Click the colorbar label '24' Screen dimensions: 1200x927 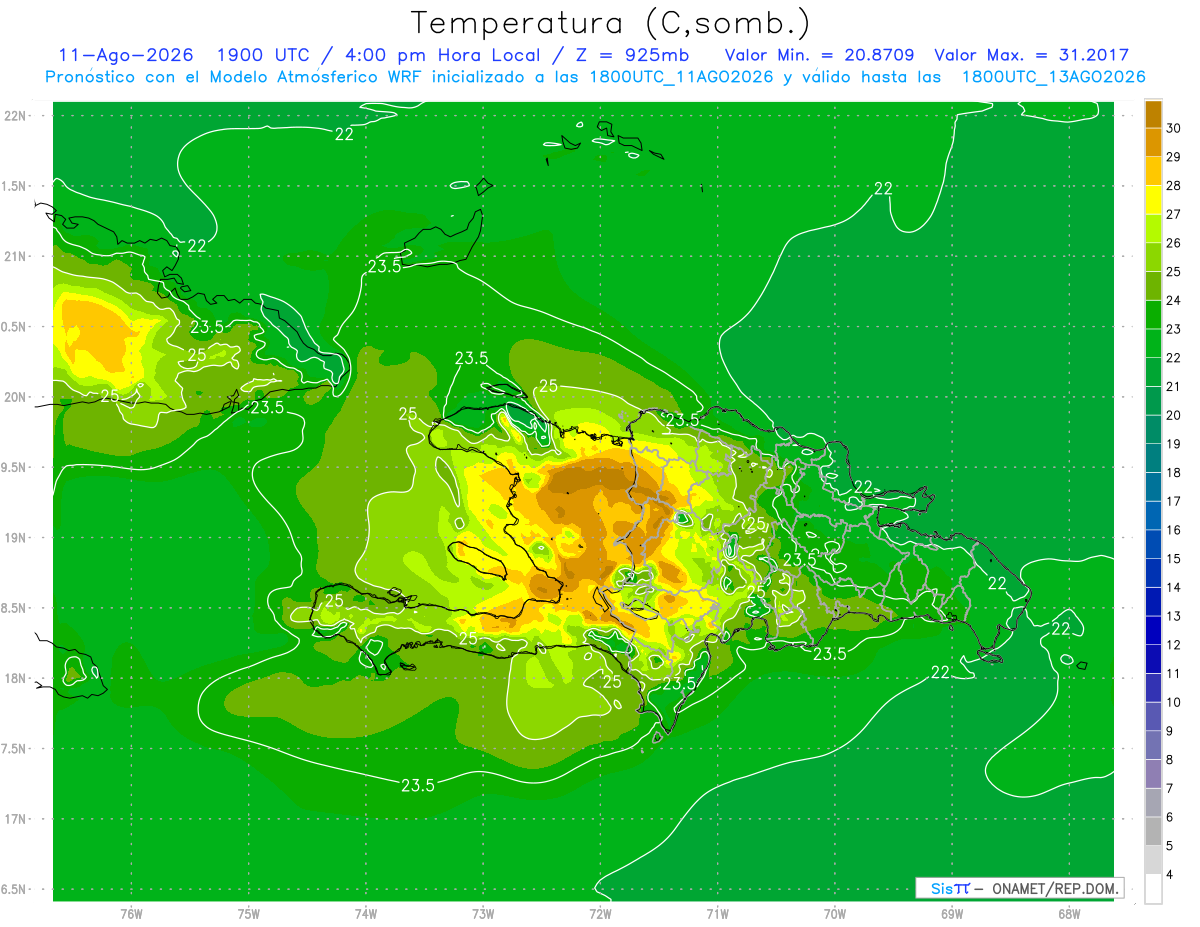[1173, 301]
